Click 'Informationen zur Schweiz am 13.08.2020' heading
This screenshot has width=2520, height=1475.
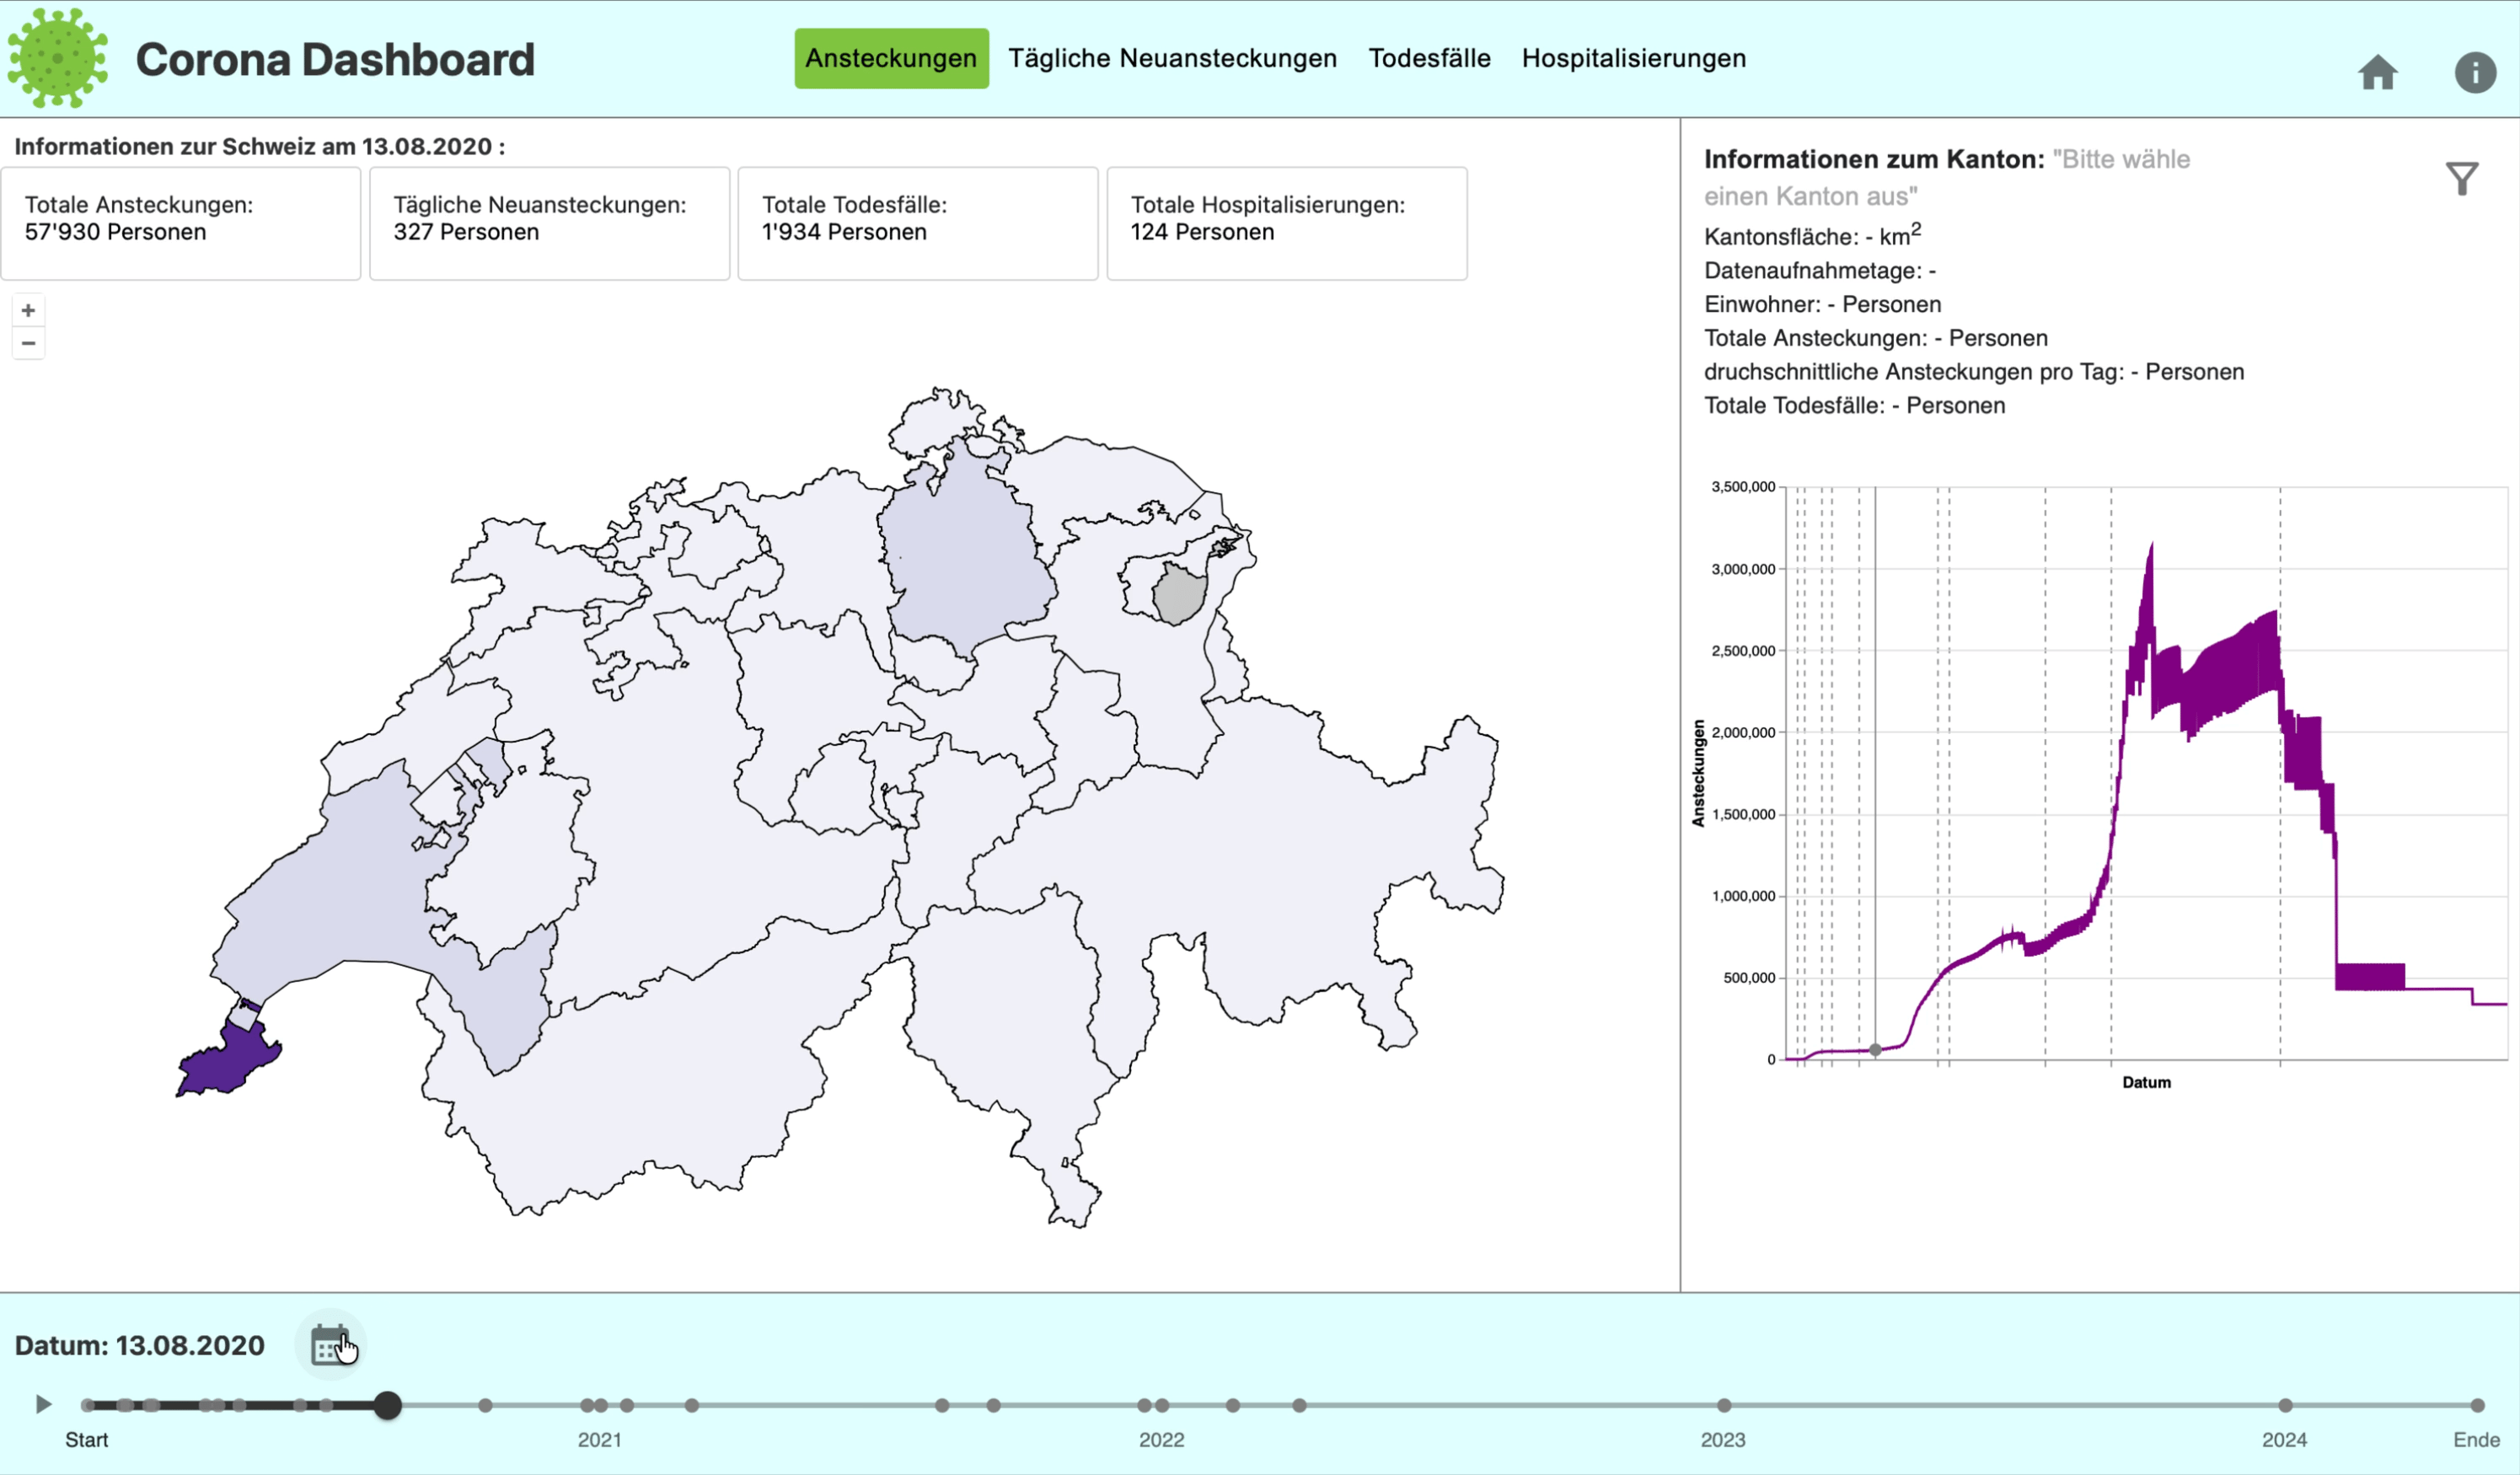click(x=260, y=147)
